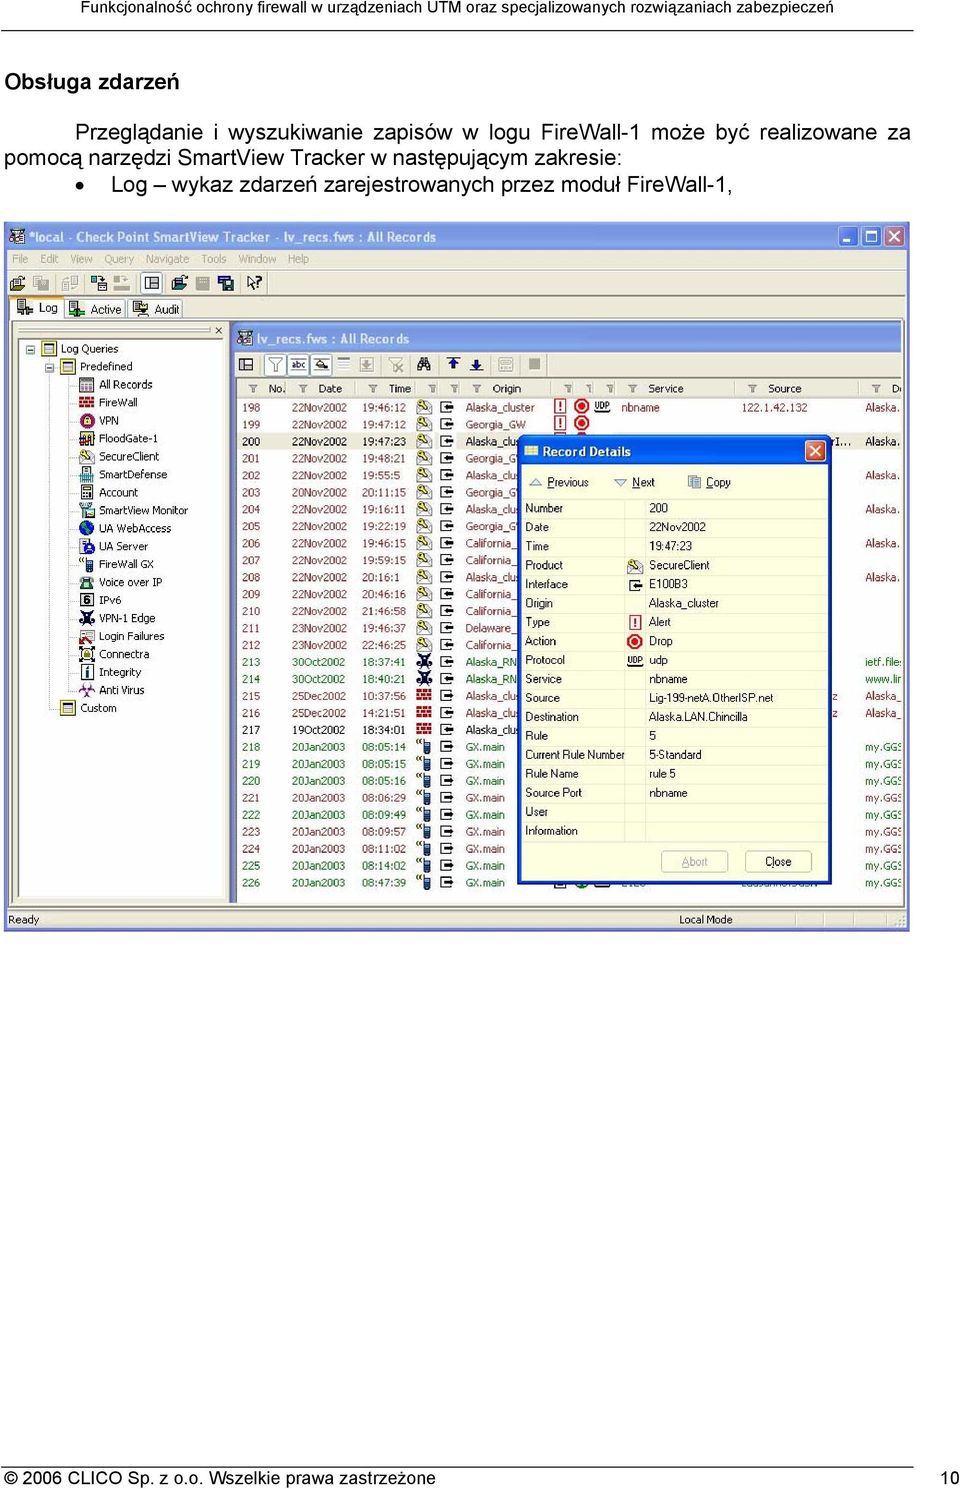Open the Origin column filter funnel
This screenshot has height=1489, width=960.
point(476,389)
